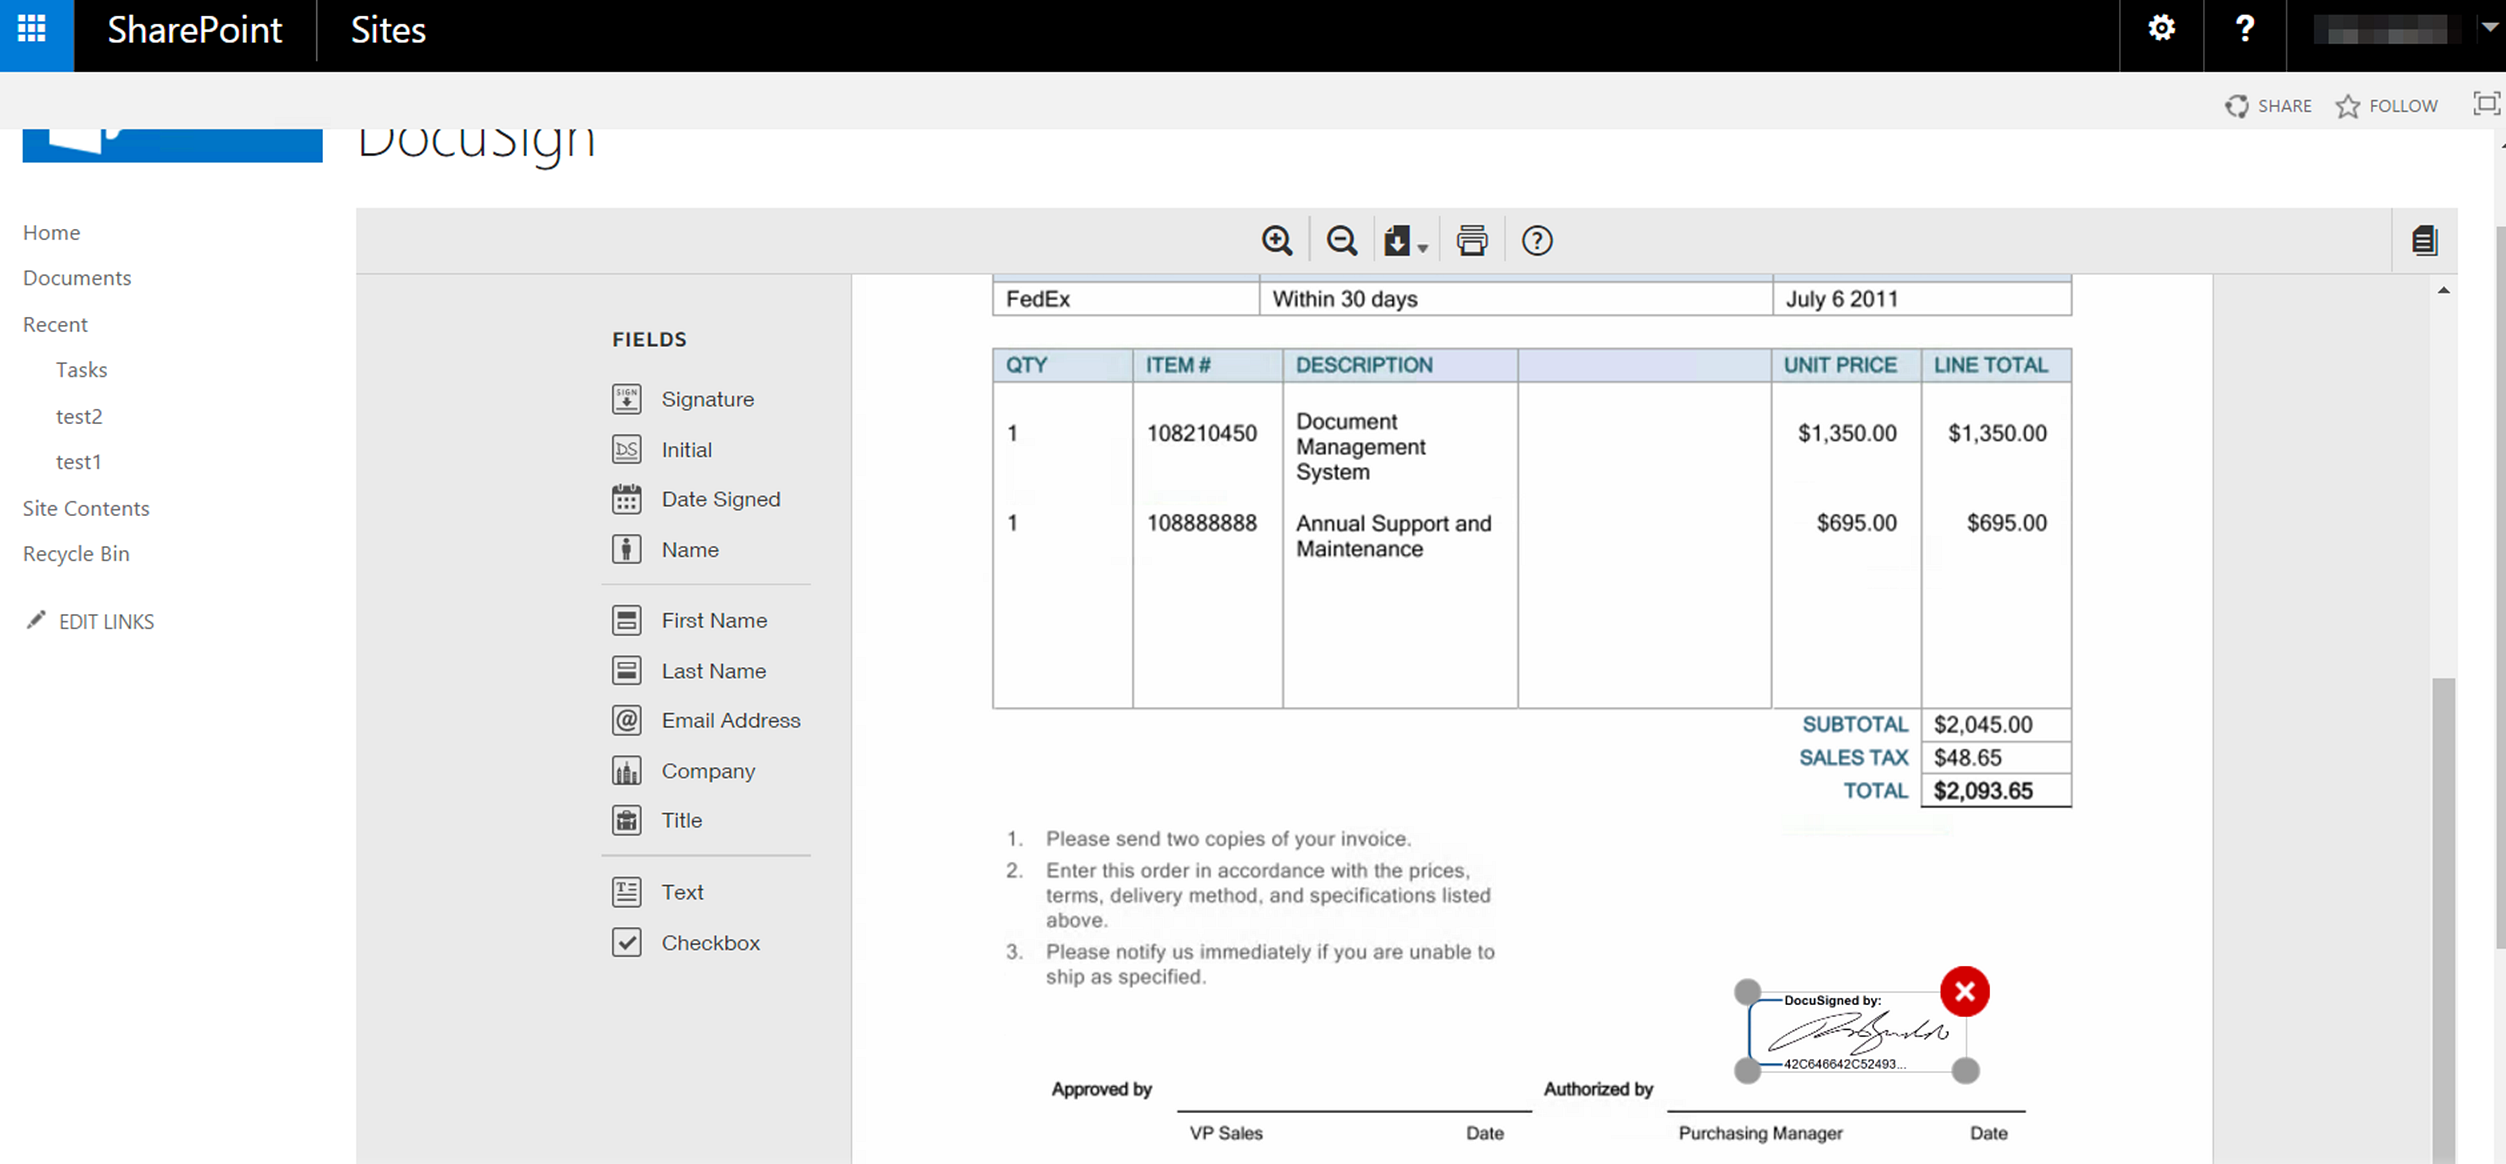Remove the placed DocuSigned signature
This screenshot has height=1164, width=2506.
(x=1963, y=991)
